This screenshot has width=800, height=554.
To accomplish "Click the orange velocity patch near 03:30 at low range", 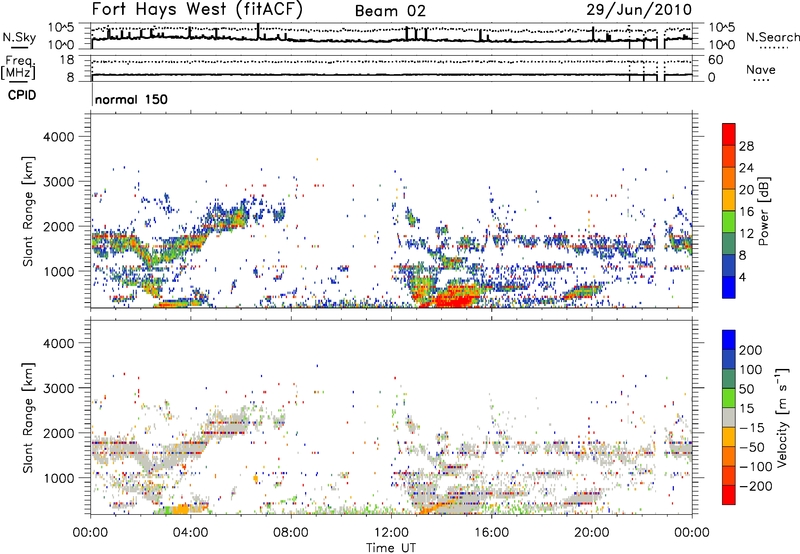I will 181,509.
